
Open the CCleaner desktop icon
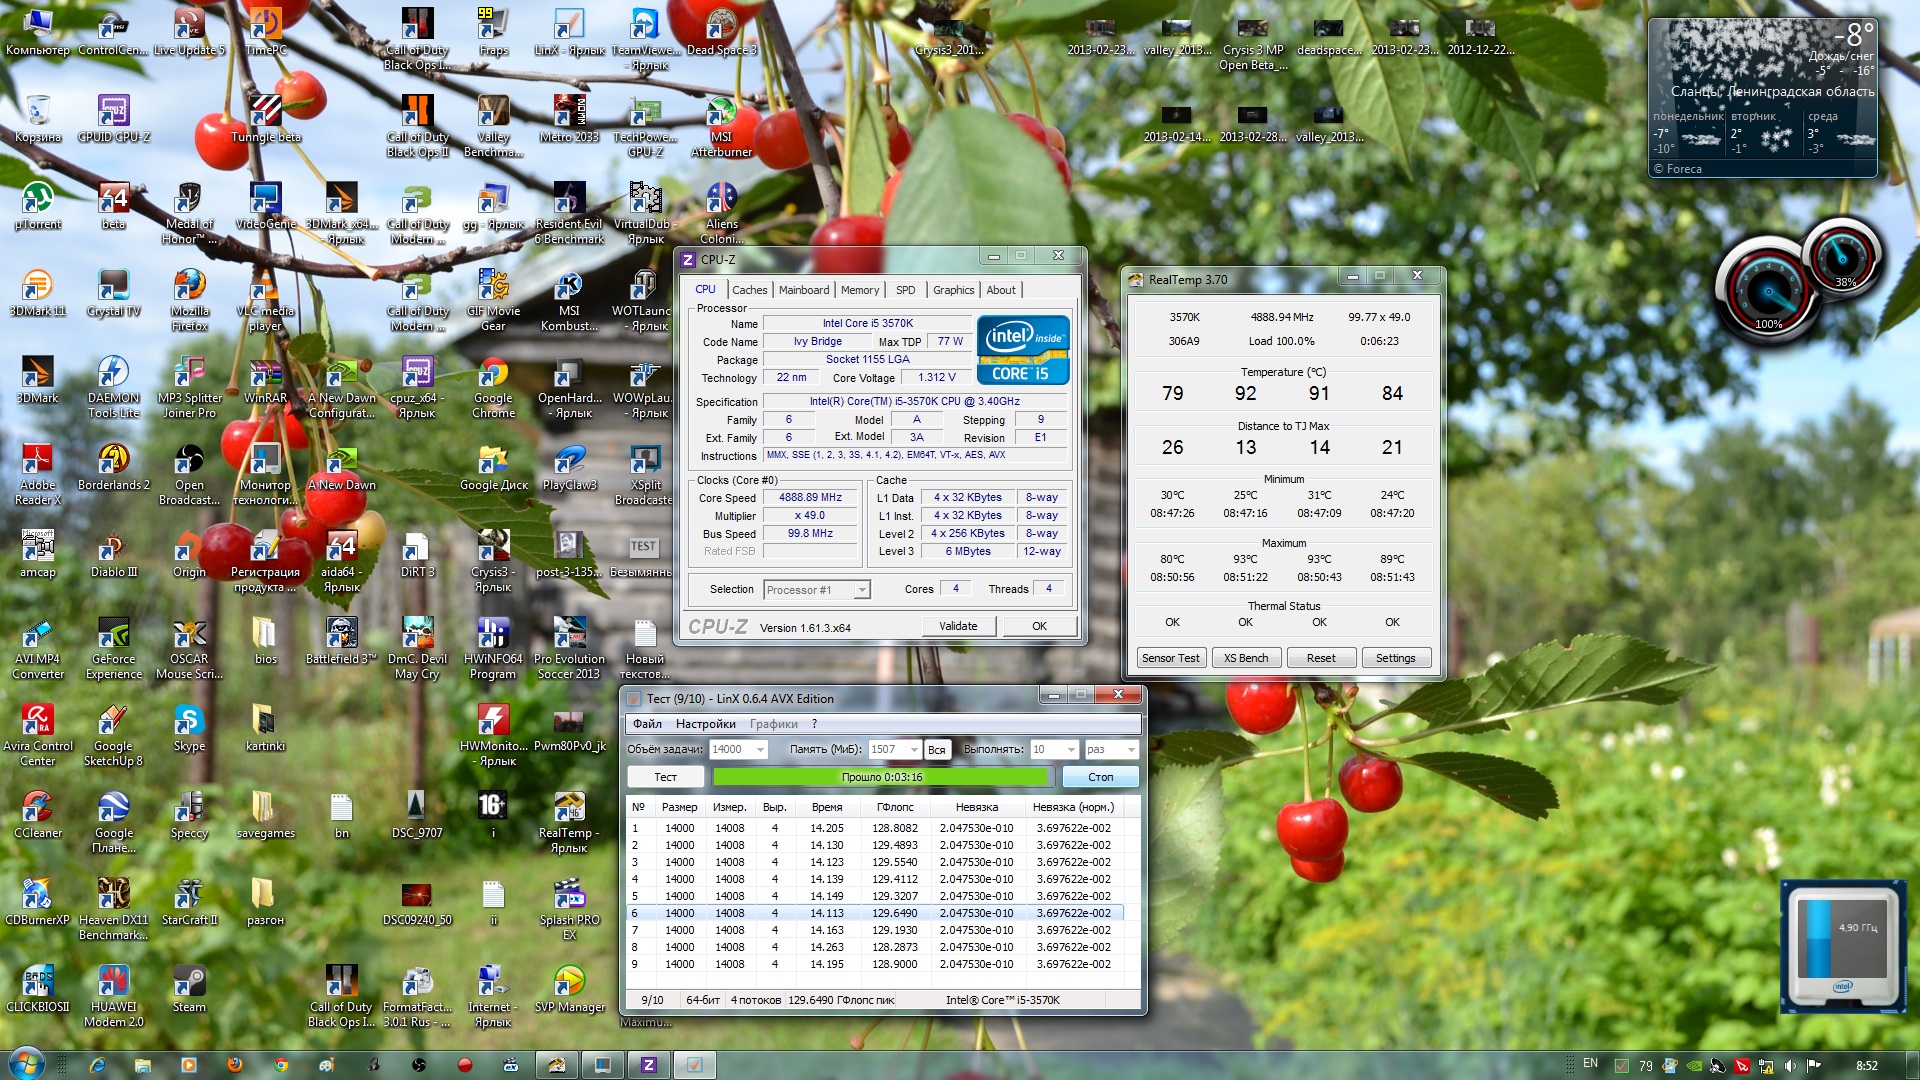pyautogui.click(x=38, y=808)
